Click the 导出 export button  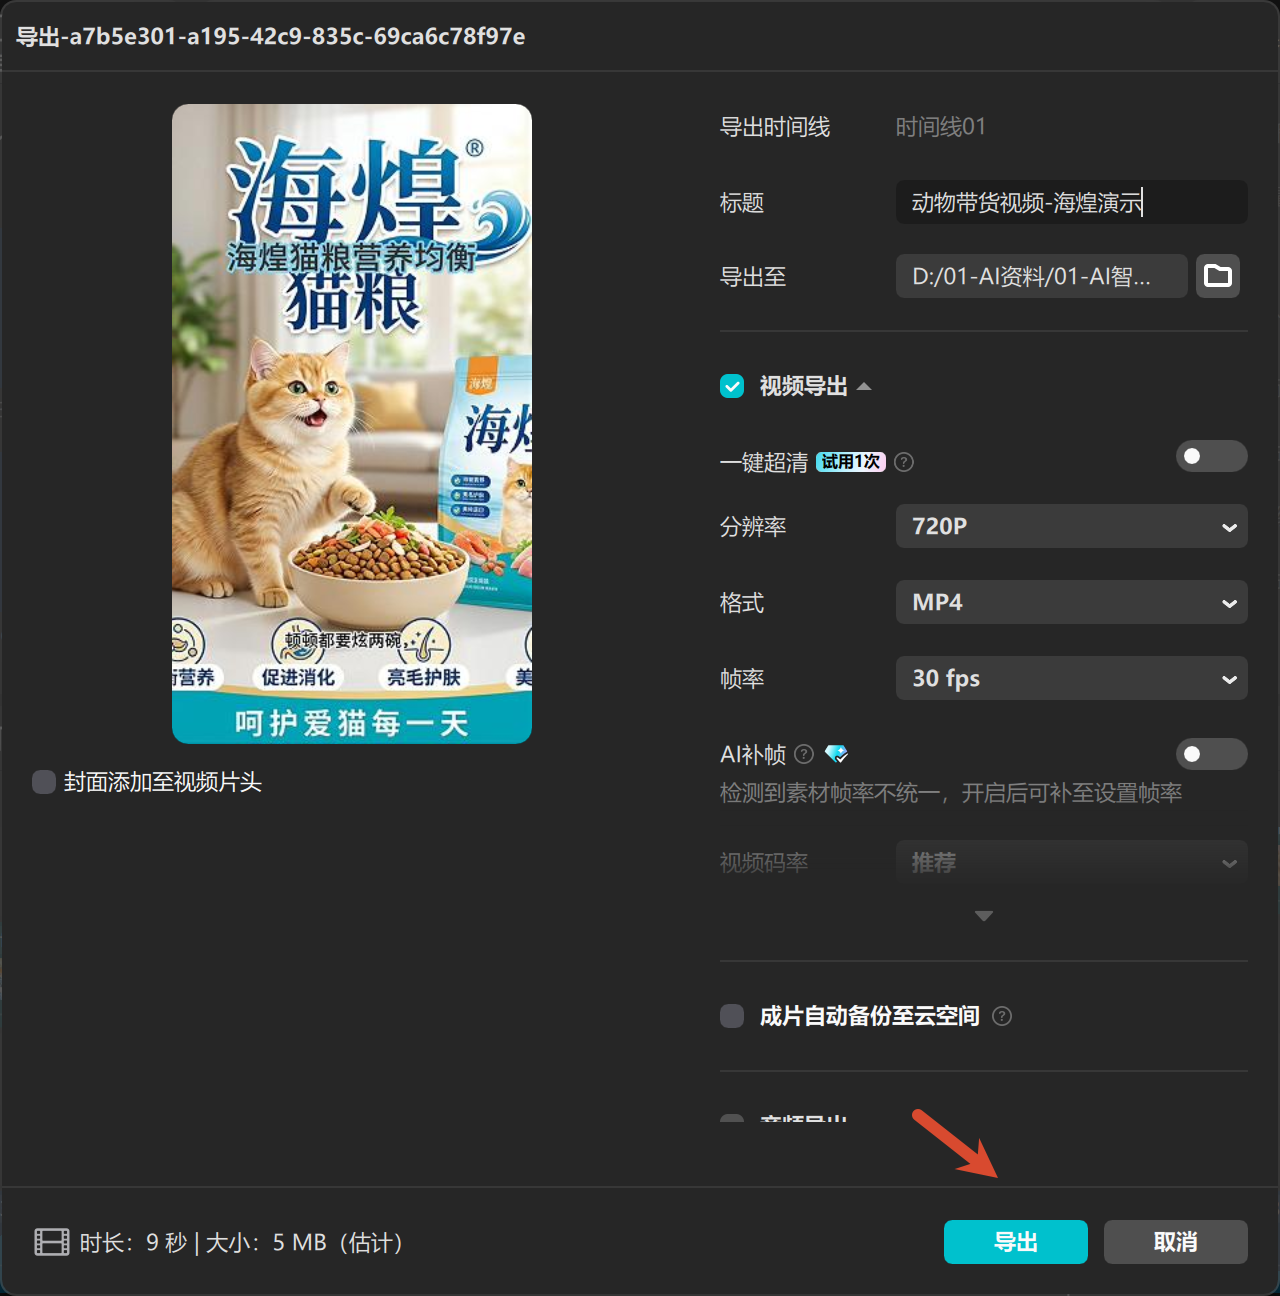coord(1015,1242)
